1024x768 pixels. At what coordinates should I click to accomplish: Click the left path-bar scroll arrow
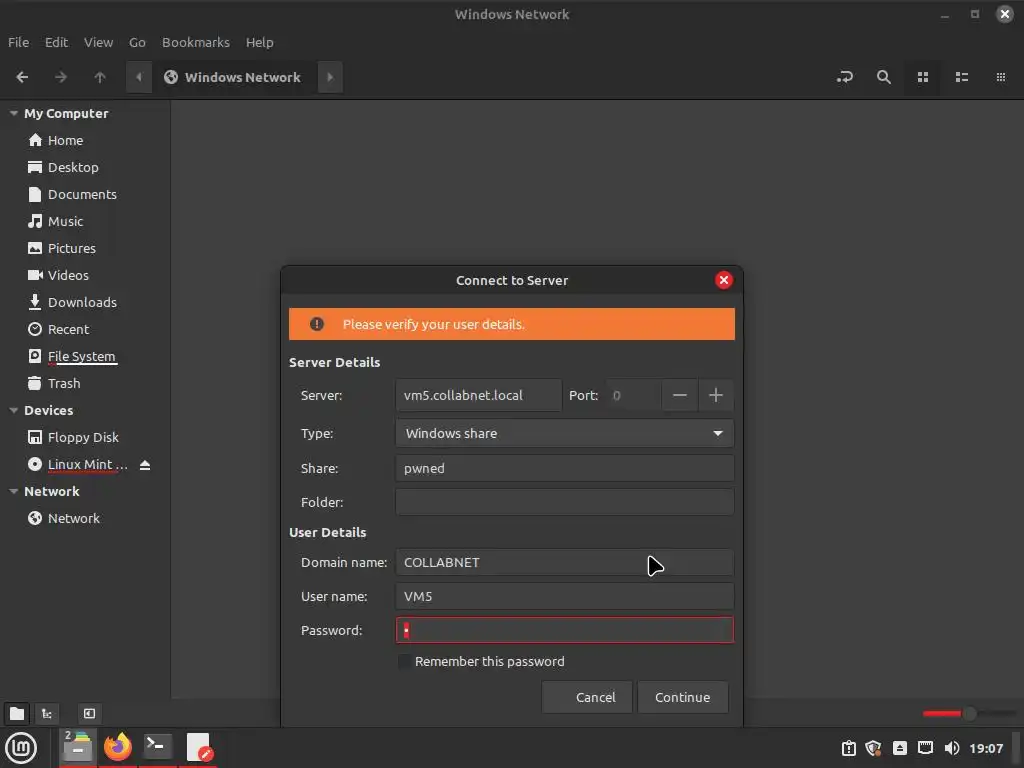[x=138, y=77]
